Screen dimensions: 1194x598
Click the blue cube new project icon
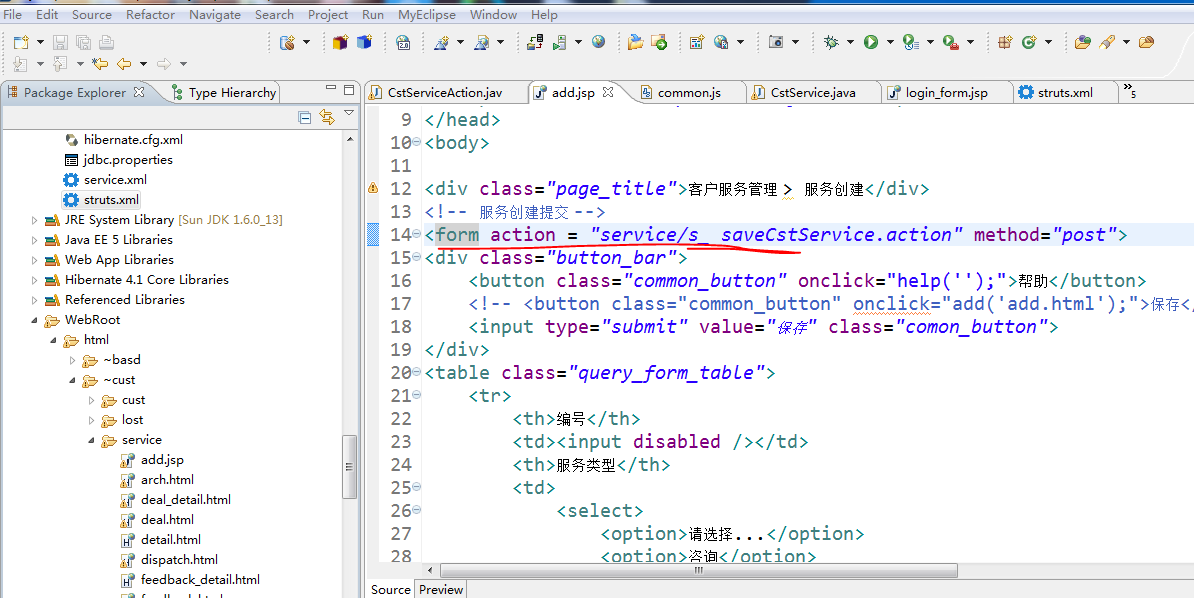[365, 42]
